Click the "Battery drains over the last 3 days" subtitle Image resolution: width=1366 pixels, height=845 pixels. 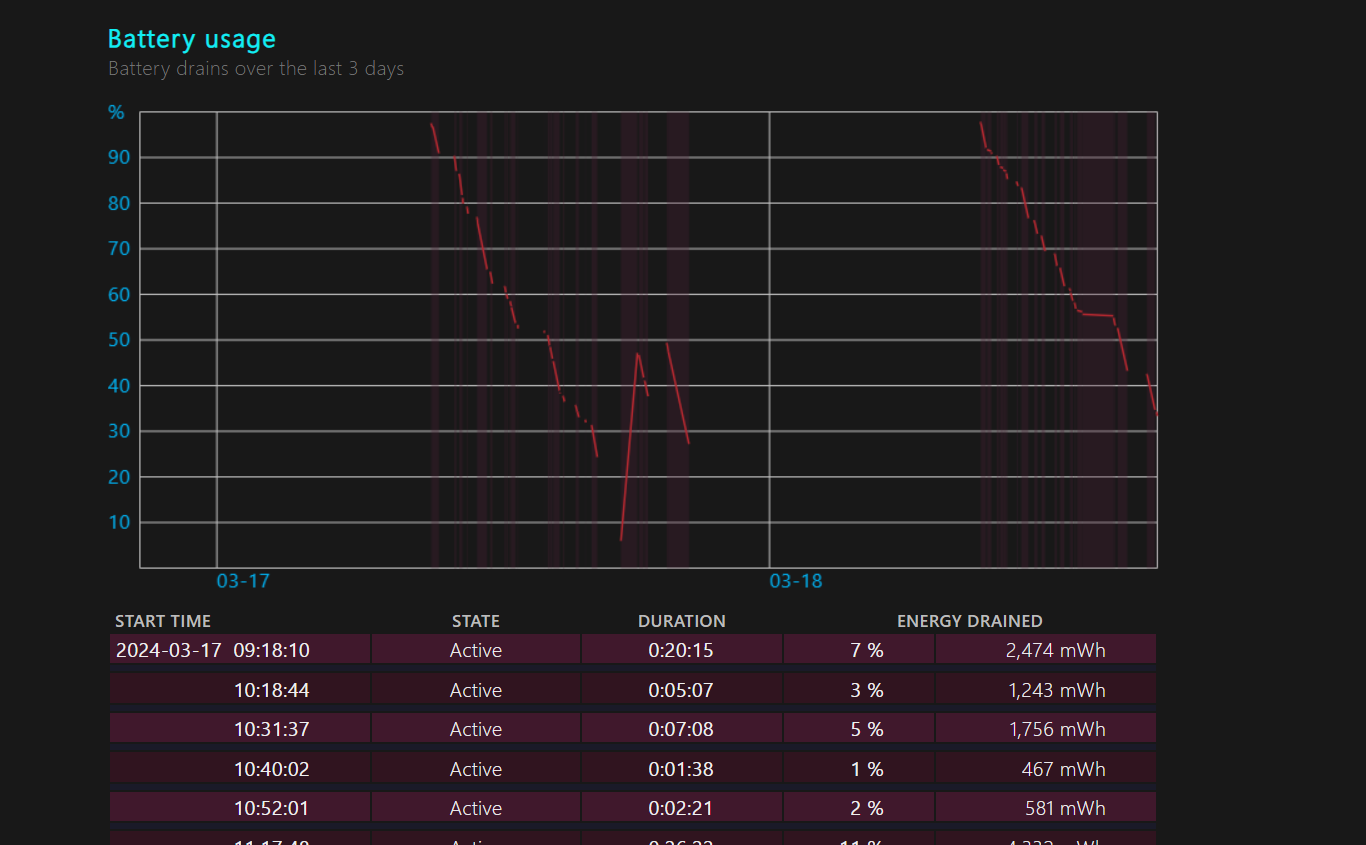[x=256, y=69]
